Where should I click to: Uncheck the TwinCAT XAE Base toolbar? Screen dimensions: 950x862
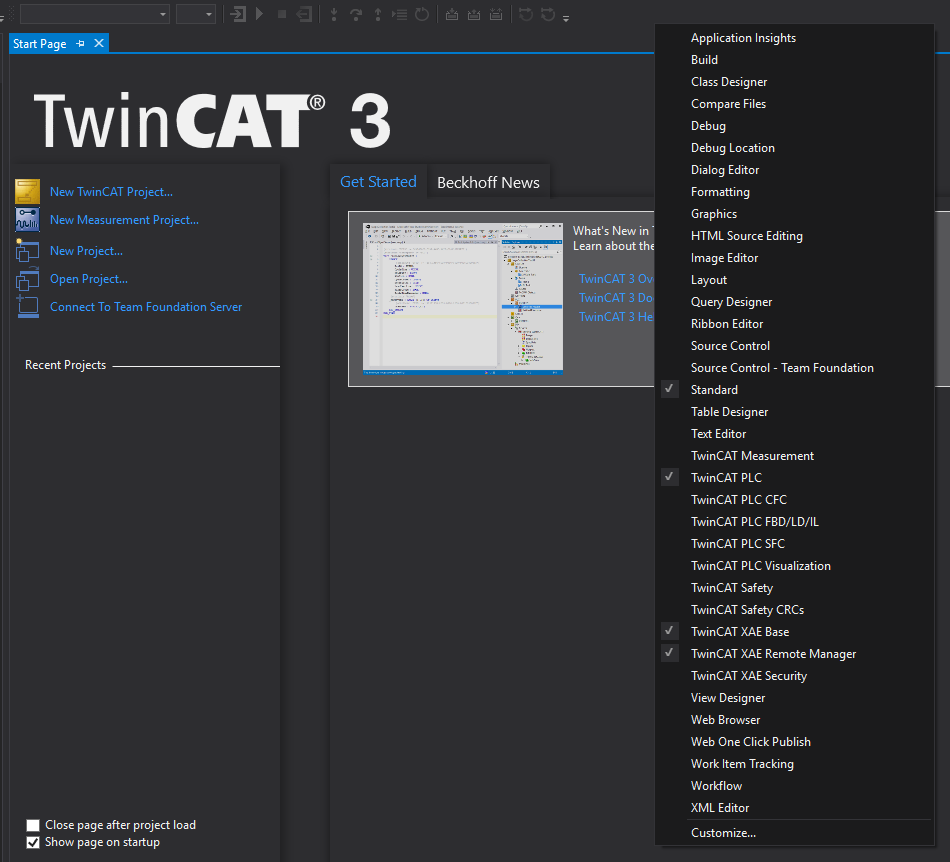click(794, 631)
